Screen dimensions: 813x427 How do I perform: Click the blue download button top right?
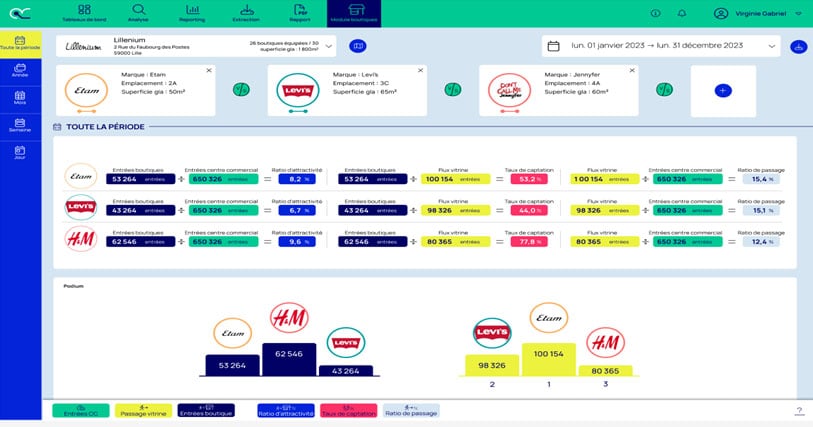798,47
